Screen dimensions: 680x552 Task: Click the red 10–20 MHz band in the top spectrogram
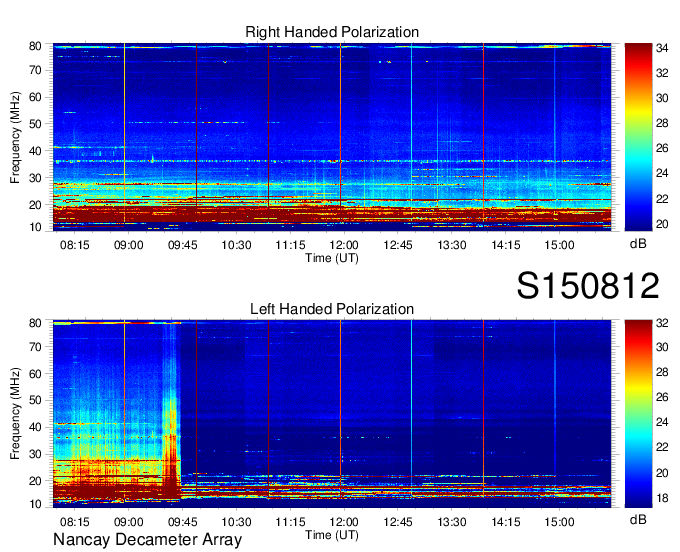(x=332, y=215)
